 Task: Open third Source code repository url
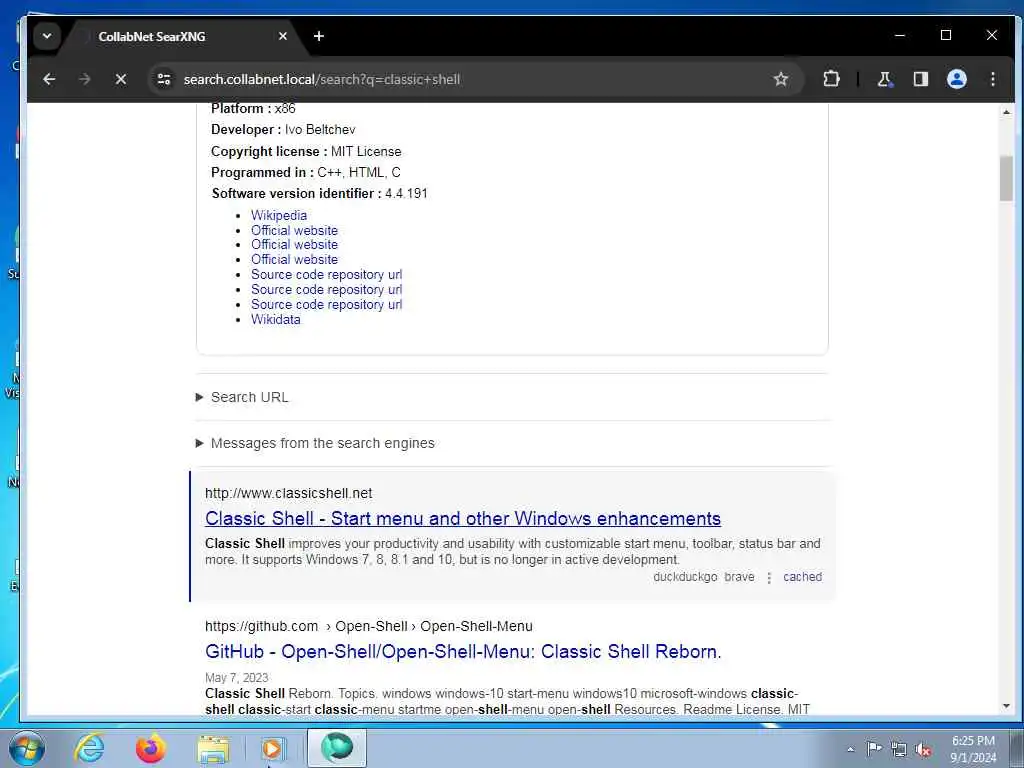(x=327, y=304)
